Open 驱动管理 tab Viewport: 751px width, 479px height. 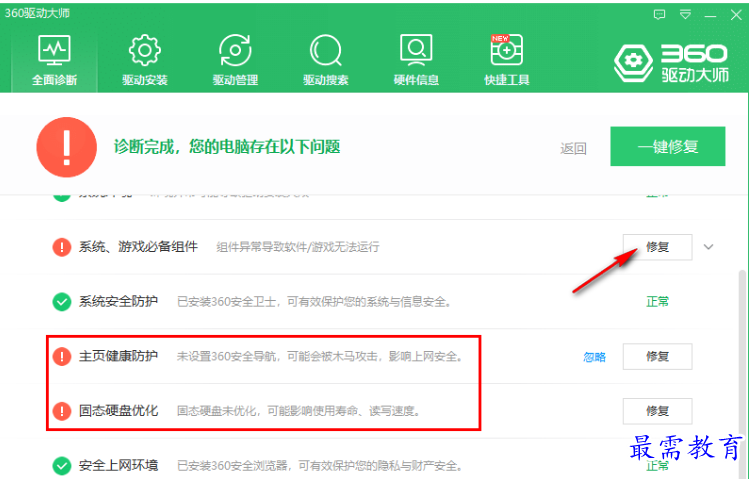pyautogui.click(x=235, y=60)
